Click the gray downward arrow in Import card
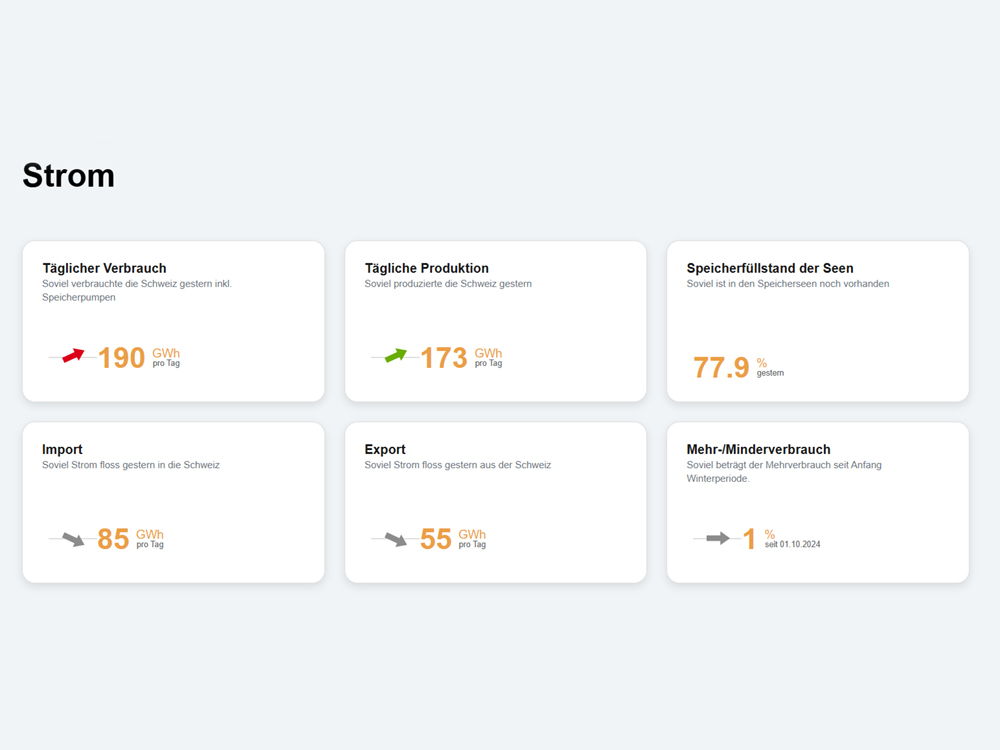 (73, 539)
